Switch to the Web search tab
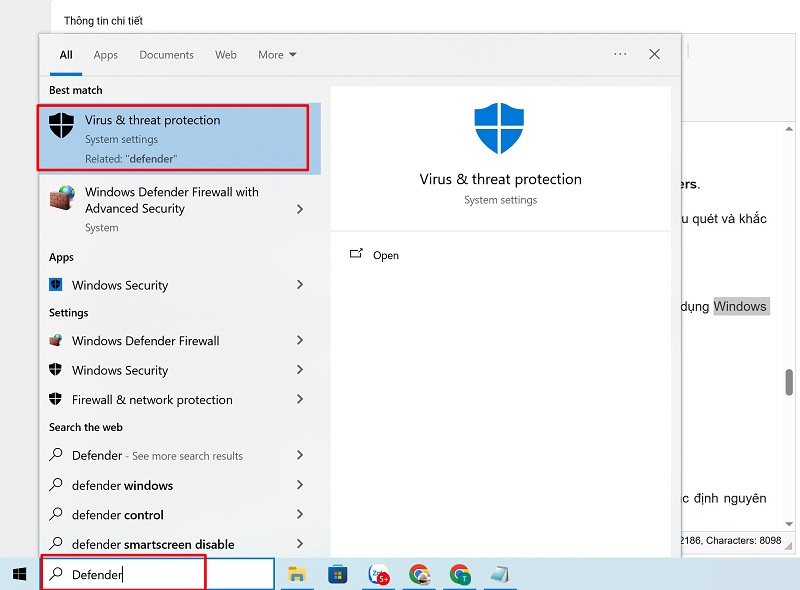Viewport: 800px width, 590px height. 226,55
